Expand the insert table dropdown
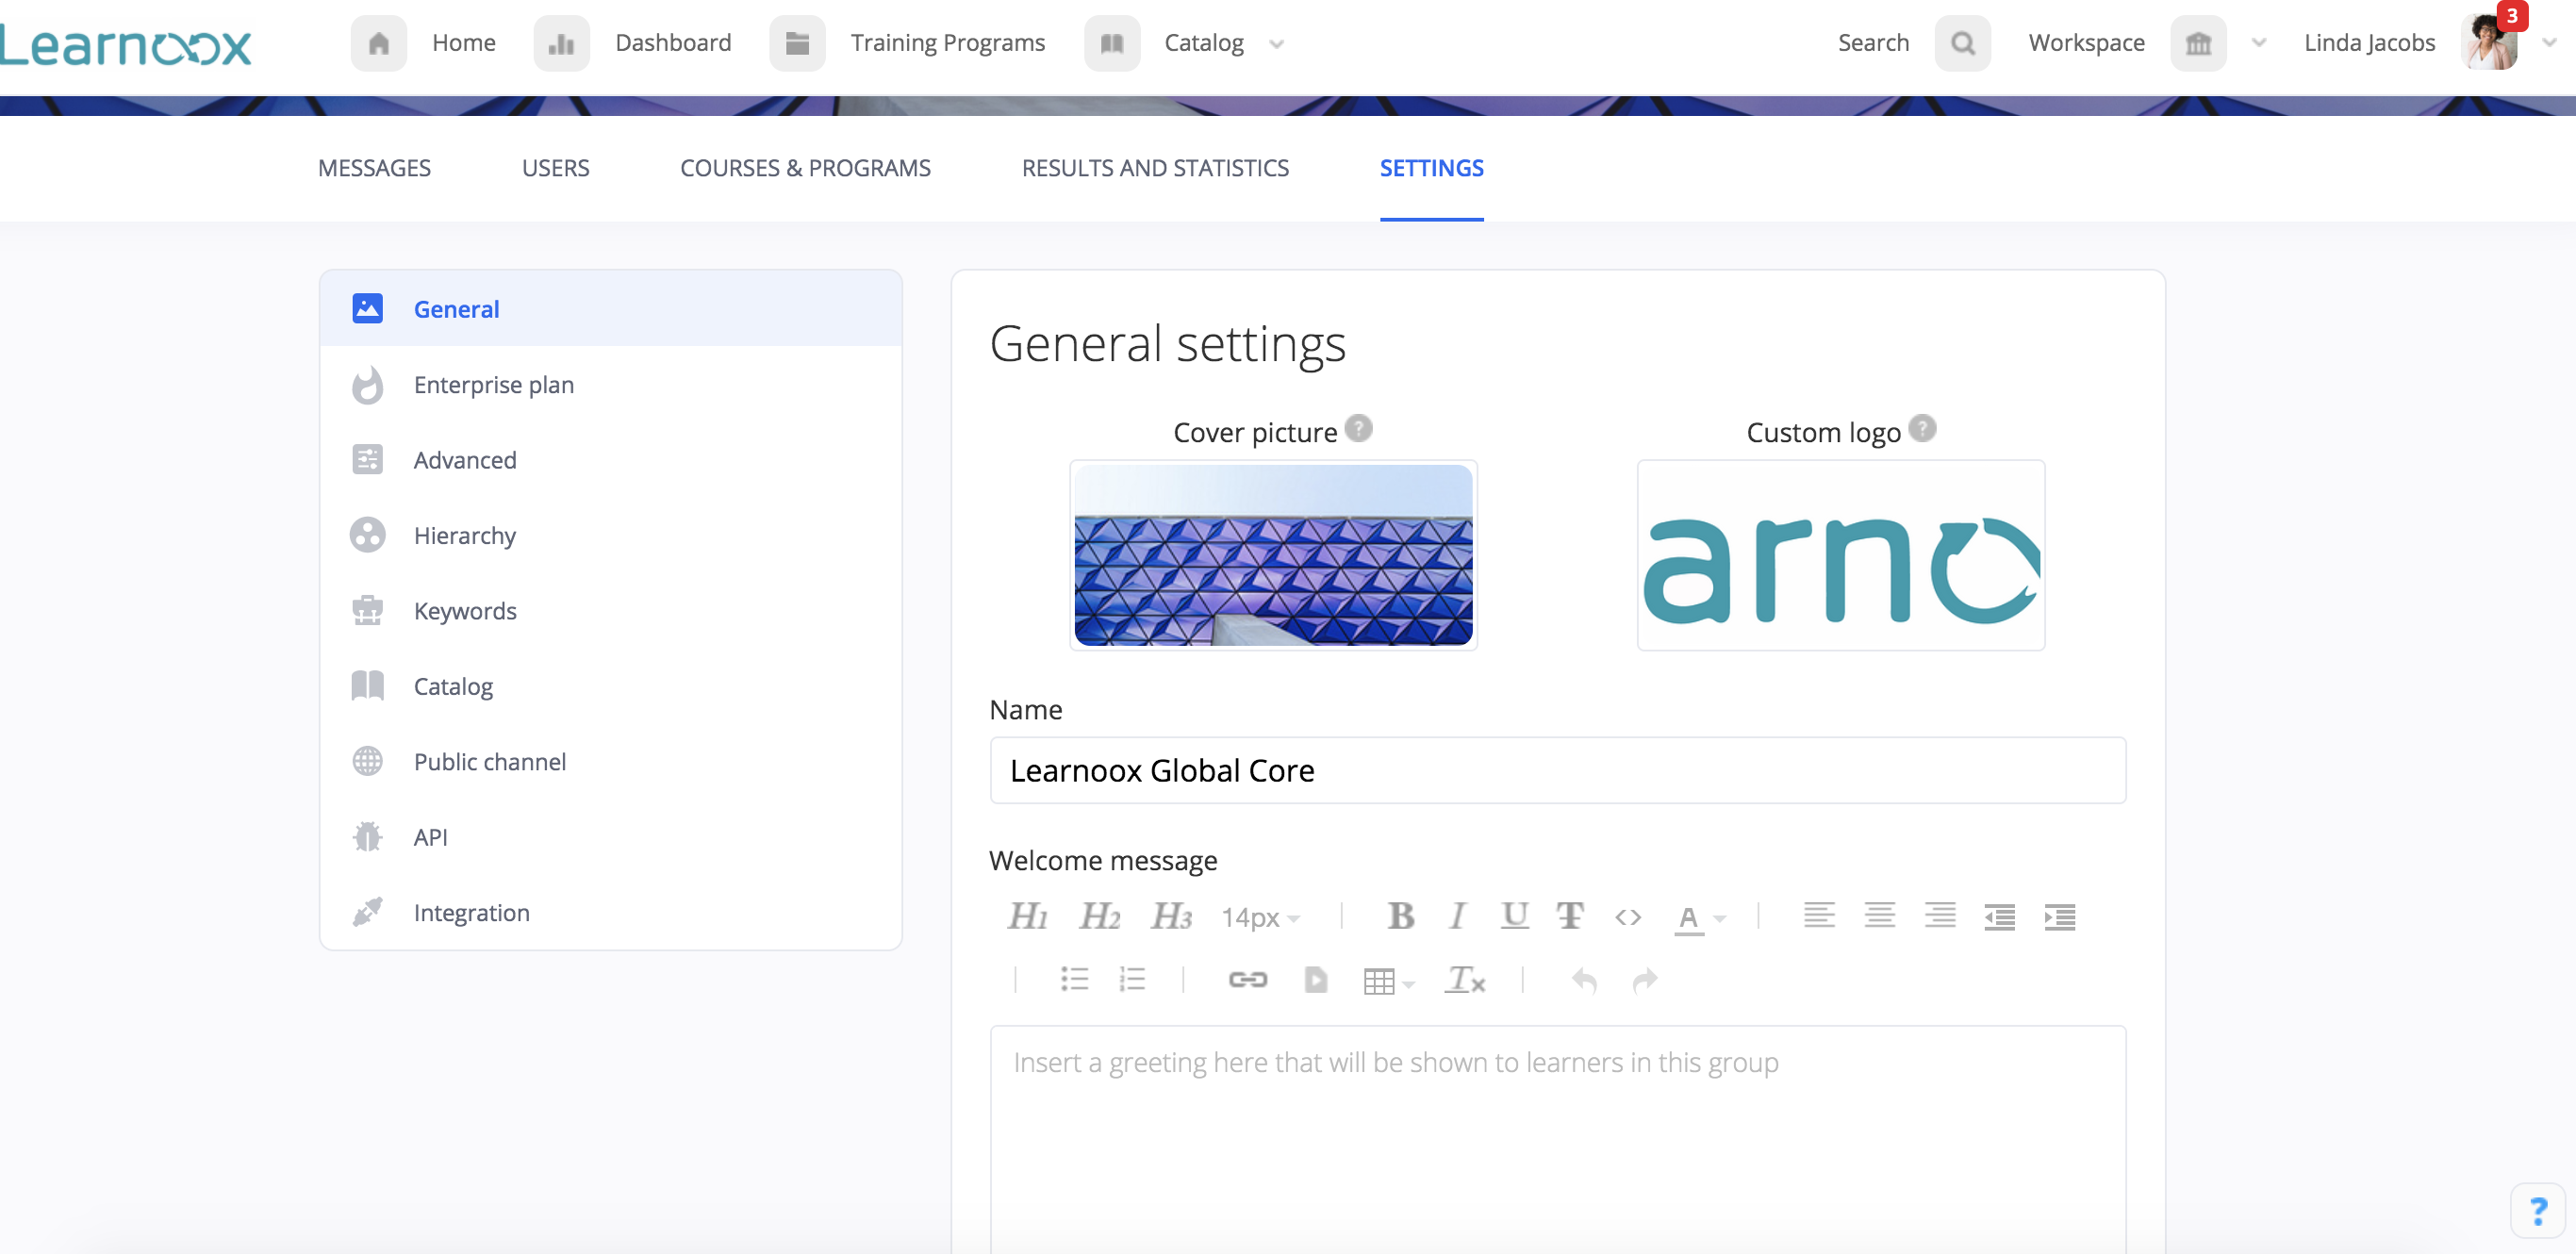Viewport: 2576px width, 1254px height. click(x=1388, y=981)
